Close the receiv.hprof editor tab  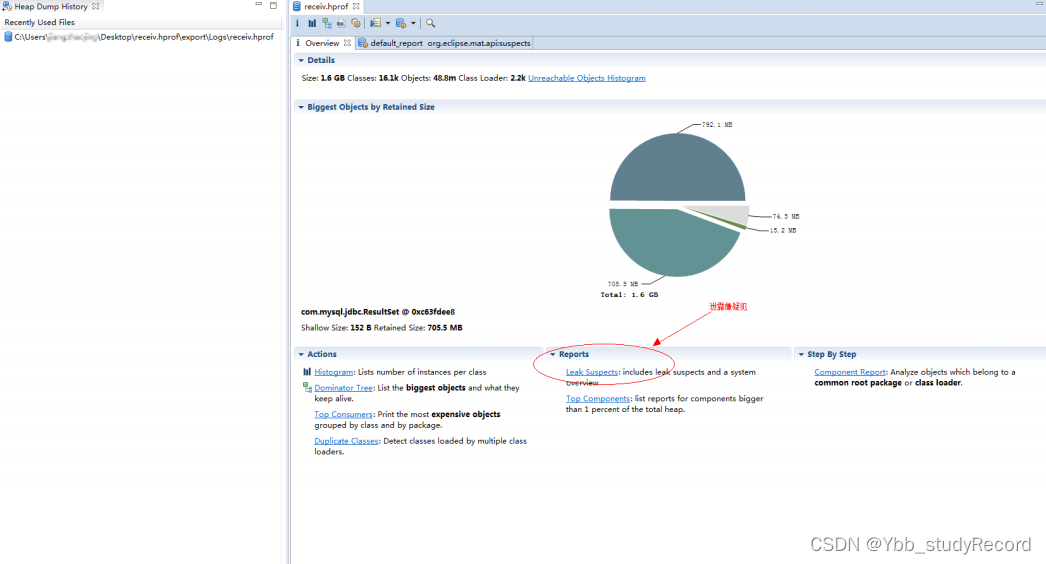pyautogui.click(x=356, y=6)
